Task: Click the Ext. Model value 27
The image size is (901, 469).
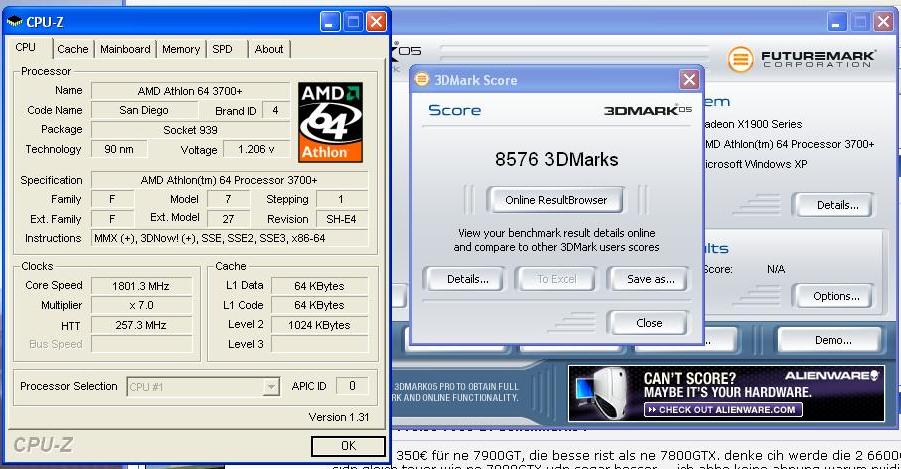Action: [228, 219]
